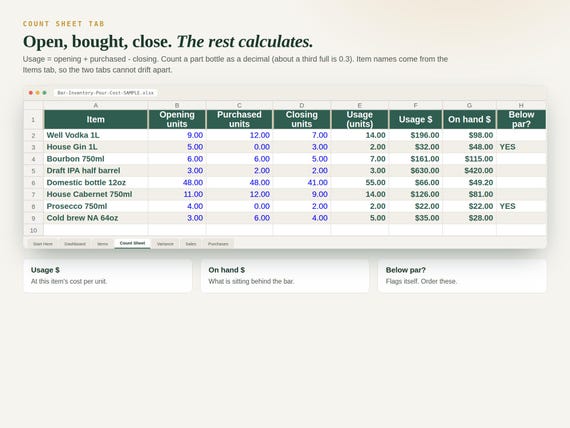Select row 1 header number
This screenshot has width=570, height=428.
pos(33,120)
